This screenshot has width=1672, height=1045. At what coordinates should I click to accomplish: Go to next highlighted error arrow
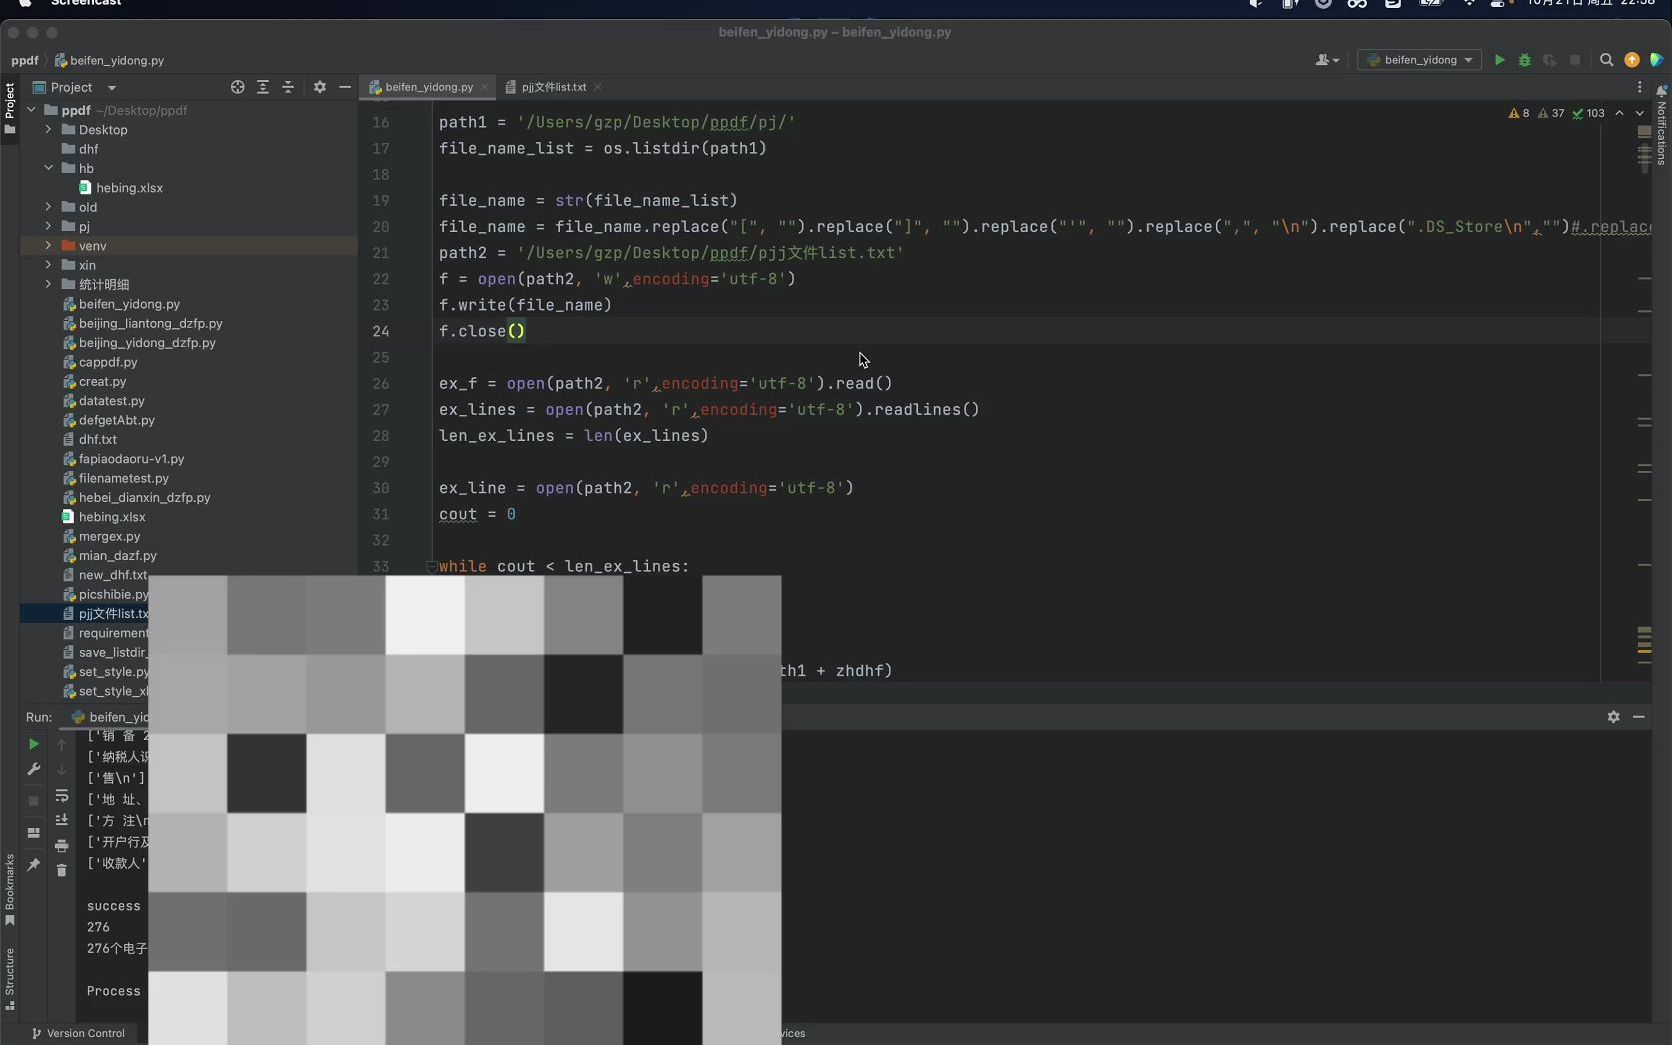(1639, 113)
